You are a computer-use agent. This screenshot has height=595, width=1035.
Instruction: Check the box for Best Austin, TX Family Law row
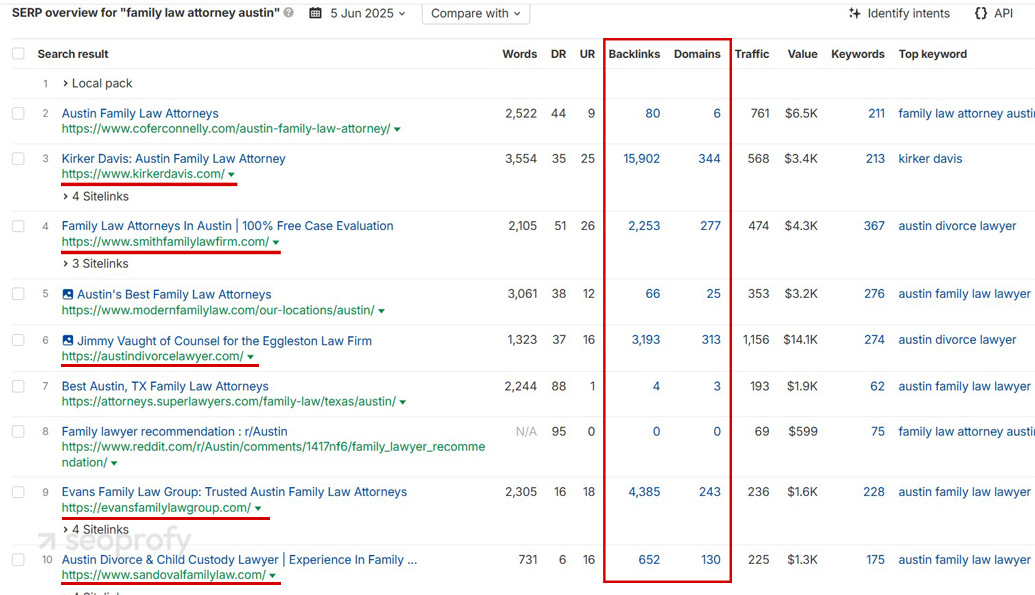(x=18, y=386)
